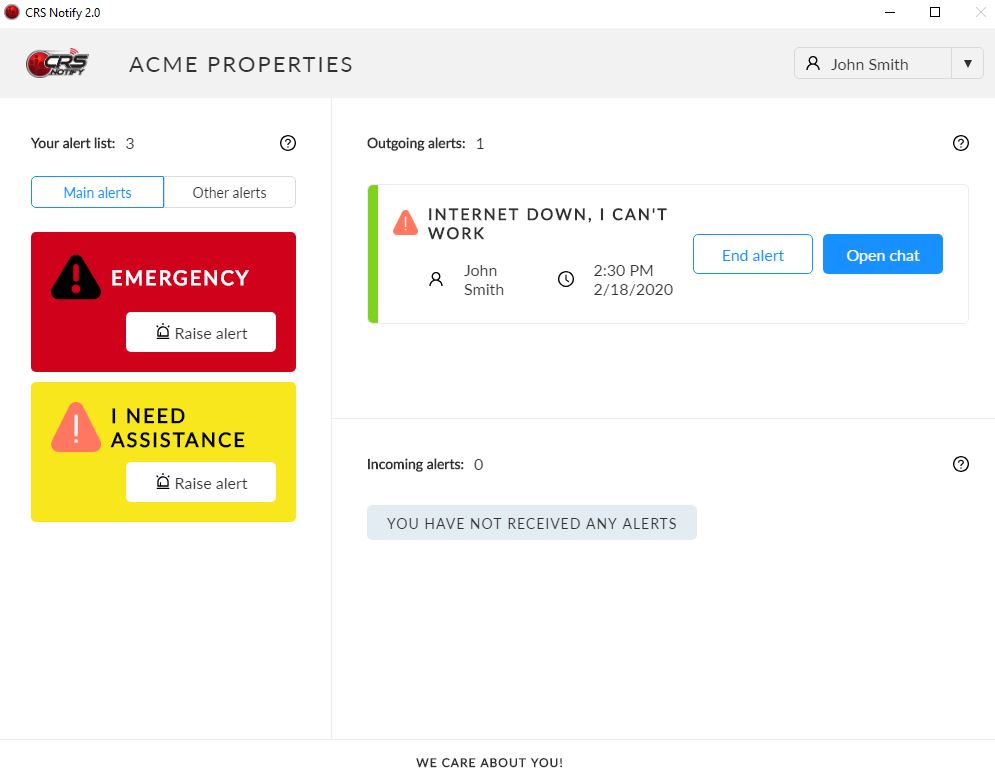Click the user icon in account box

813,64
